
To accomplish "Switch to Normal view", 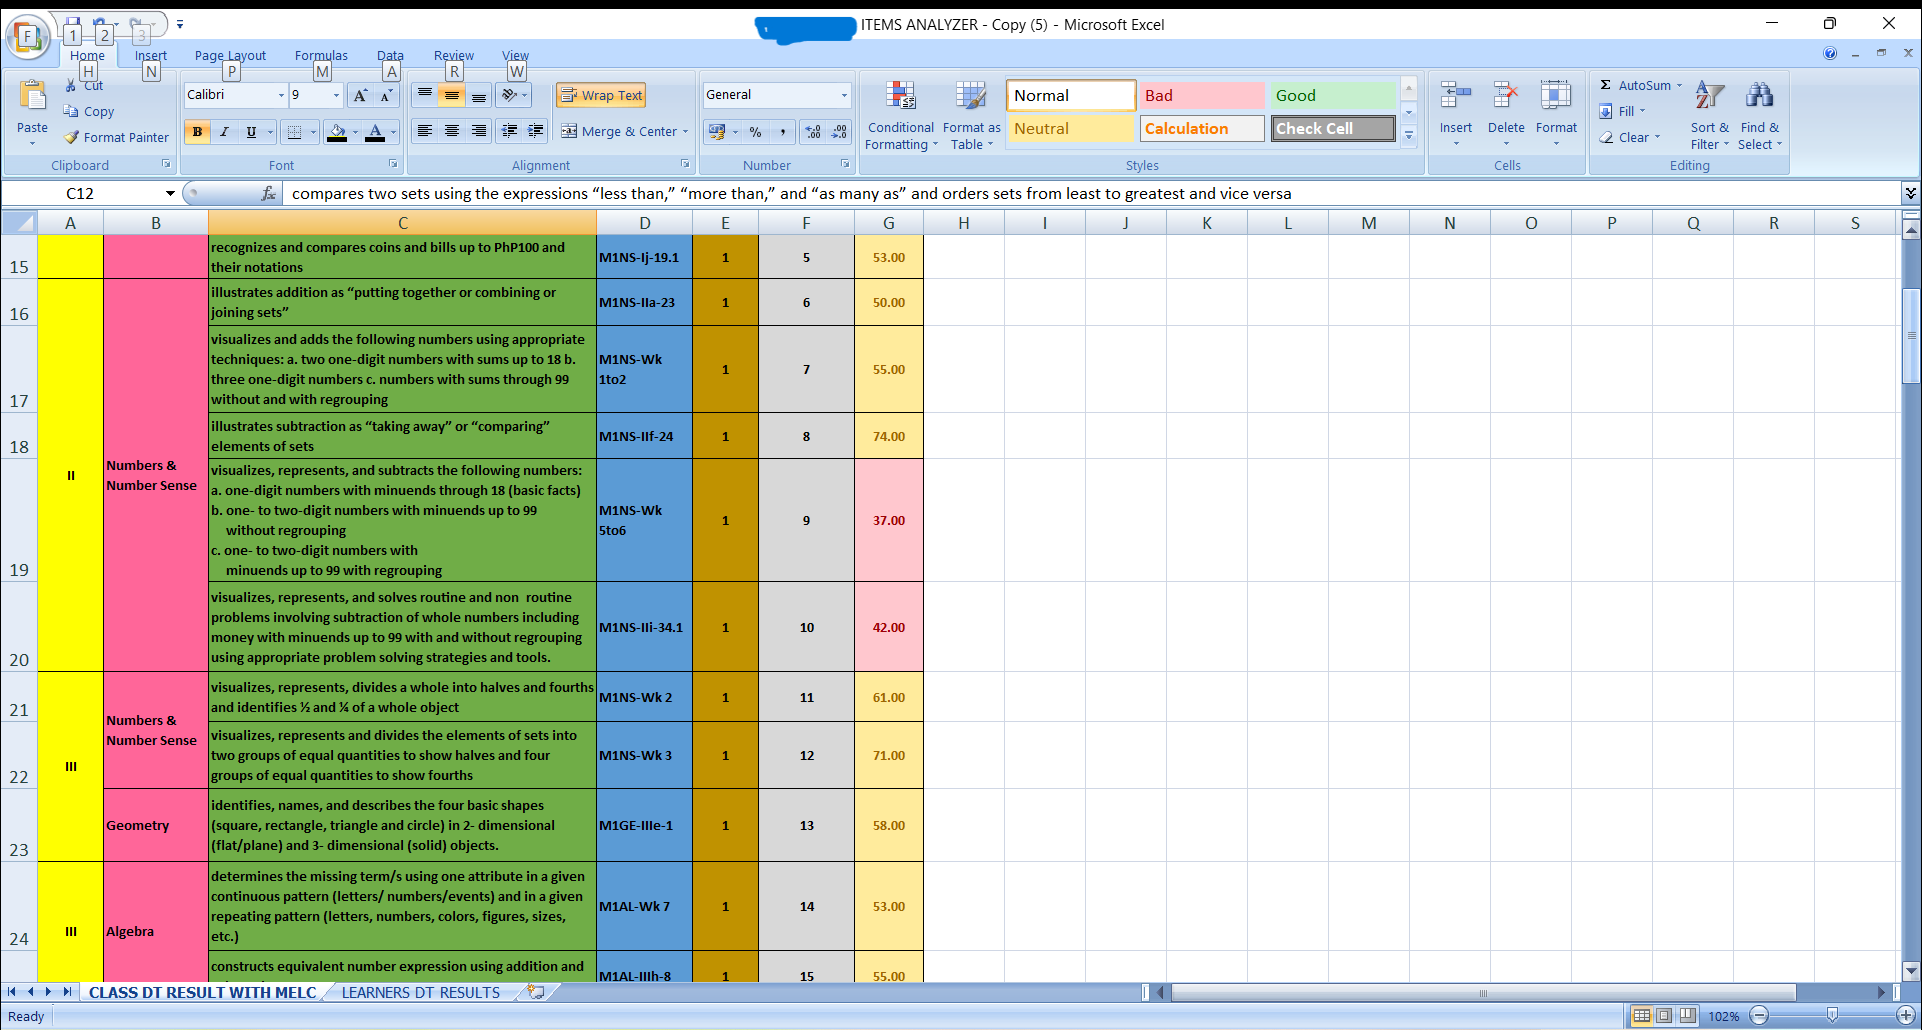I will click(x=1641, y=1016).
